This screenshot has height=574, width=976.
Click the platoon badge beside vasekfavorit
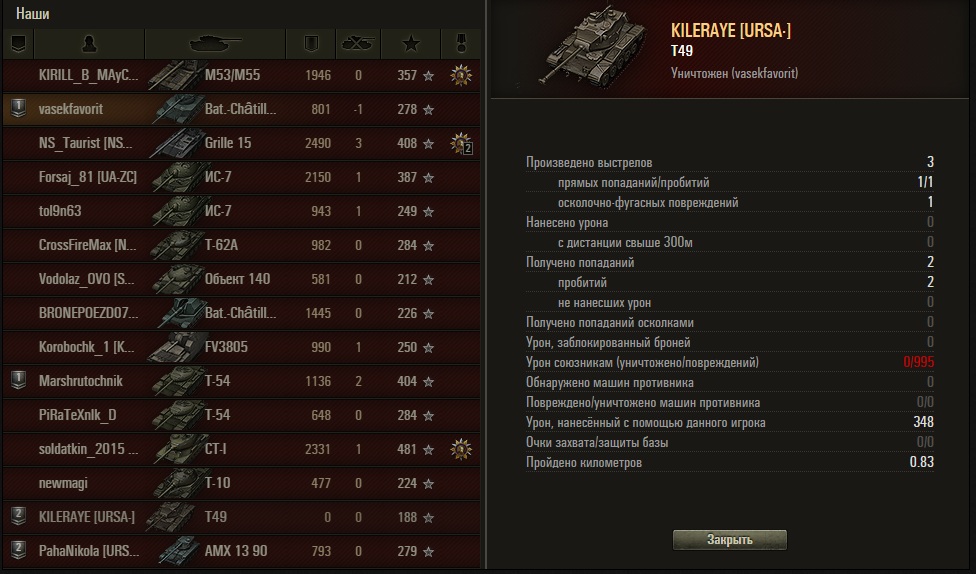[x=18, y=109]
